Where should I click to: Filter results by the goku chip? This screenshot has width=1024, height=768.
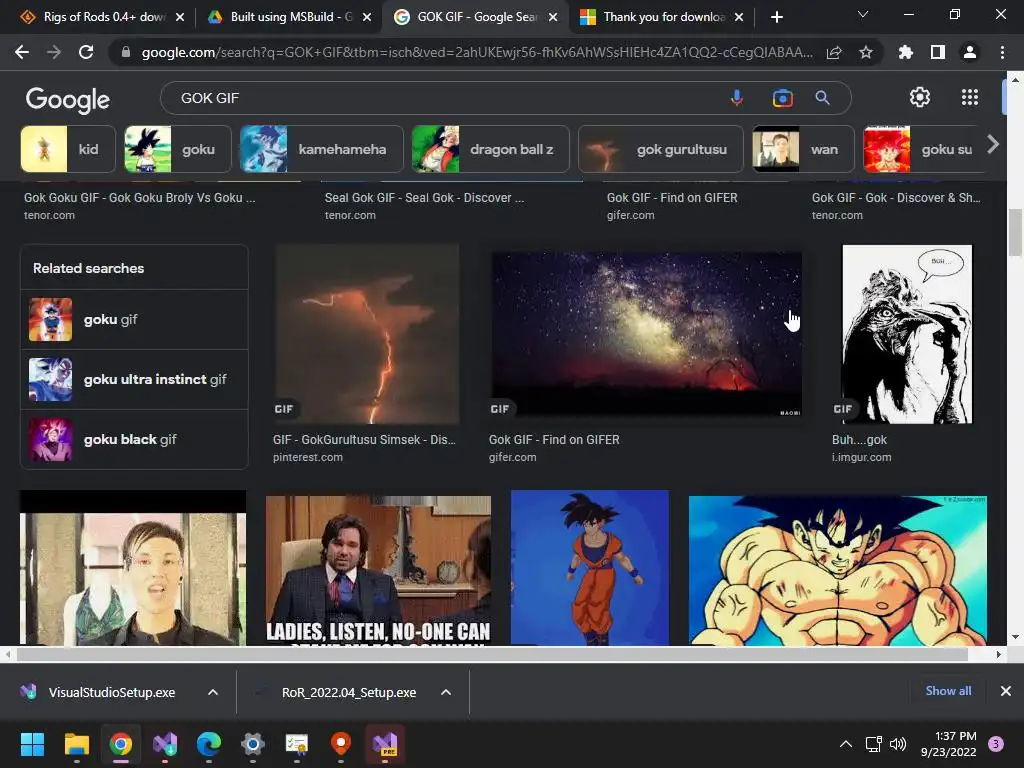click(178, 149)
